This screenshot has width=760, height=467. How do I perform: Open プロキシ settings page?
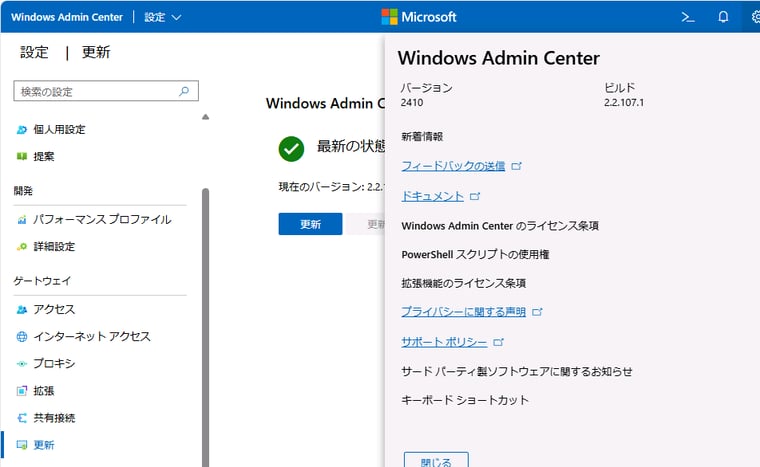point(54,364)
